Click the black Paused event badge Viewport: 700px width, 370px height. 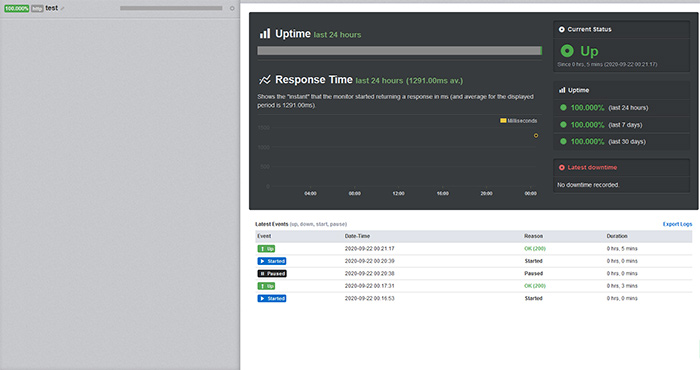coord(272,274)
